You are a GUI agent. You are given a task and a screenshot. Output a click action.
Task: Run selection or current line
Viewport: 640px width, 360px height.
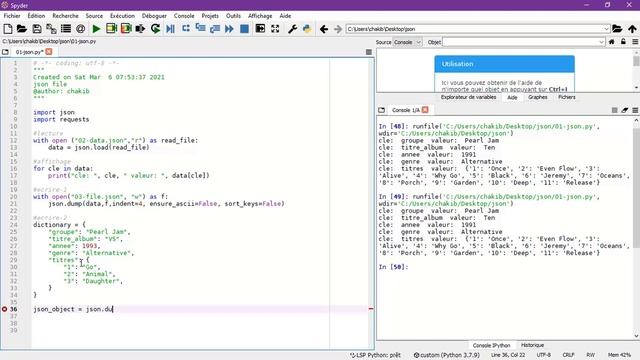pyautogui.click(x=140, y=29)
